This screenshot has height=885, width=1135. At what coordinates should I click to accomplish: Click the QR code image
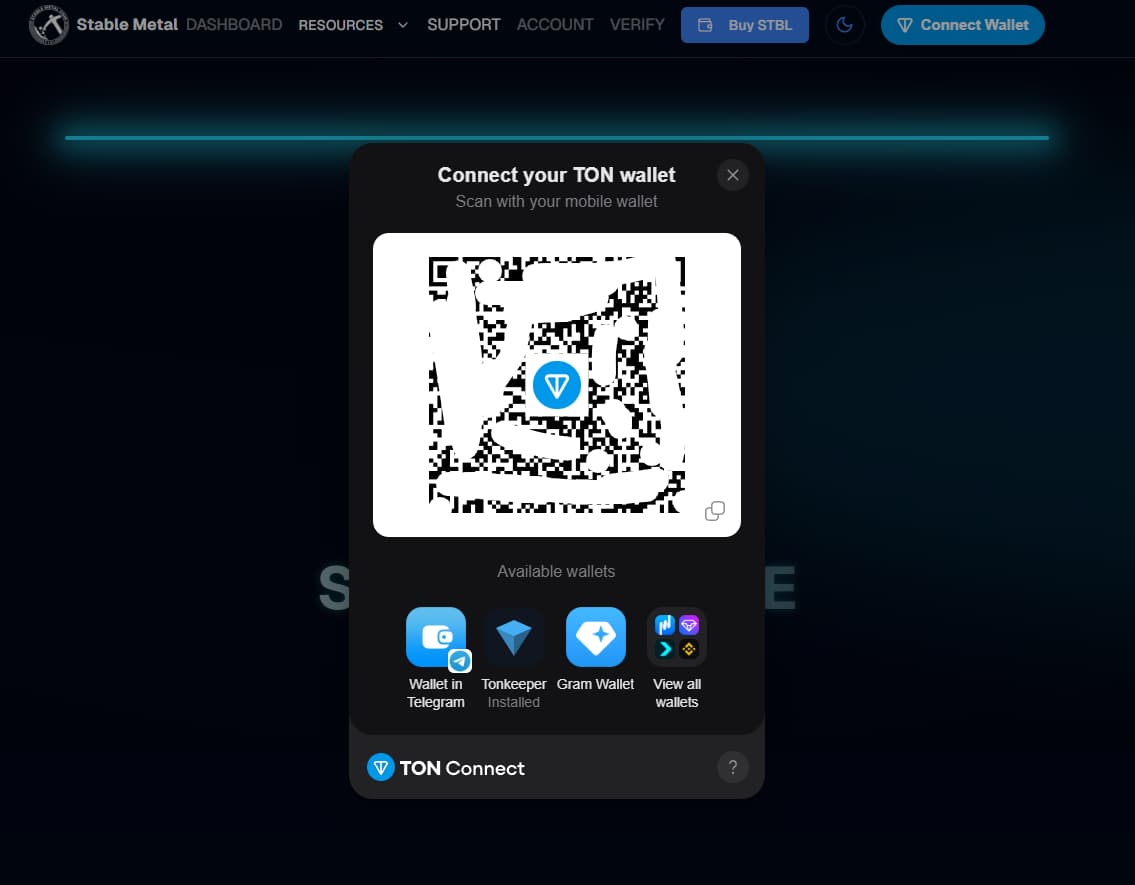(x=557, y=385)
